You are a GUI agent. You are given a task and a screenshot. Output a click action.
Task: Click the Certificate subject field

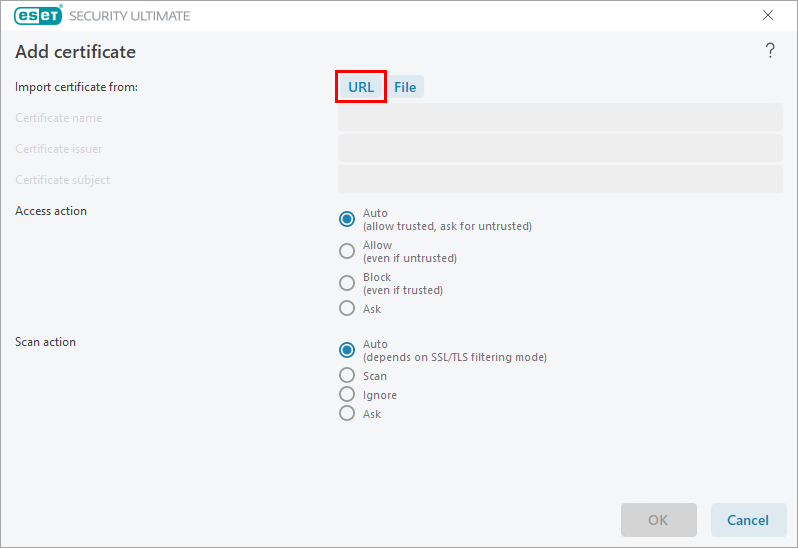point(560,180)
